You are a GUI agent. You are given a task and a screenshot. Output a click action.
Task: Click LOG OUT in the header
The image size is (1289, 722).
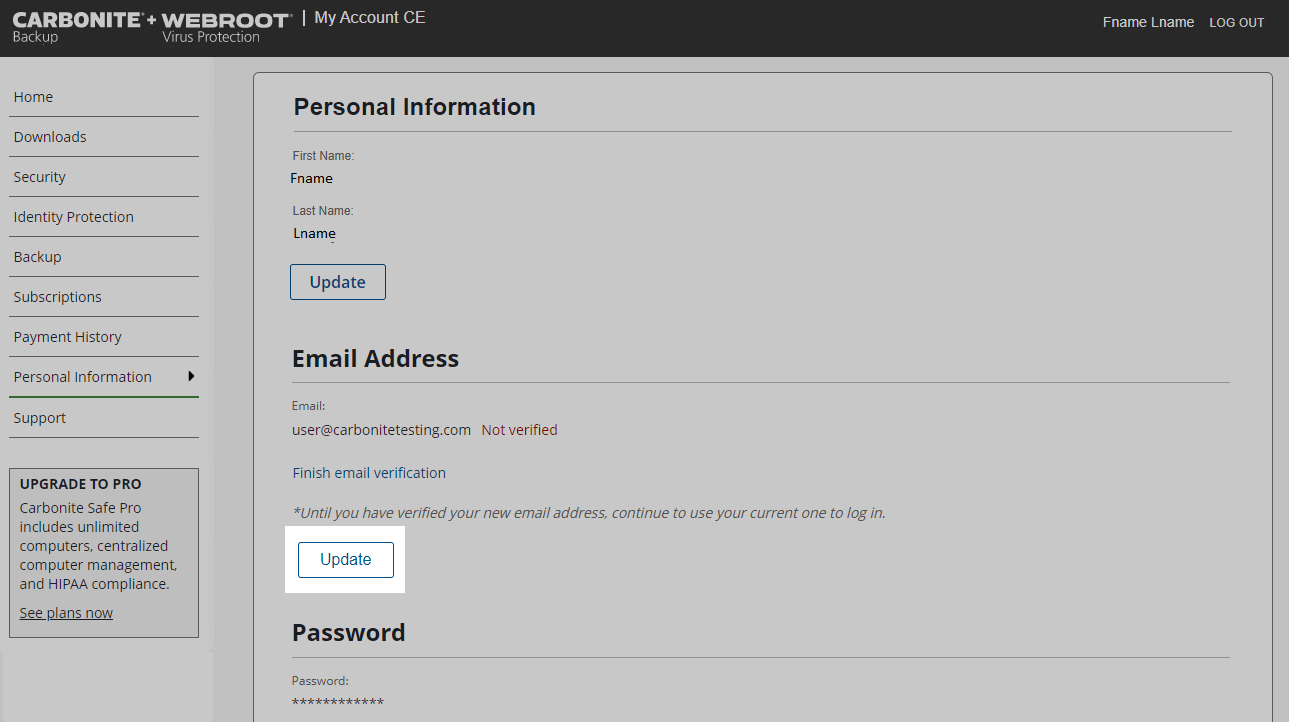click(x=1236, y=23)
